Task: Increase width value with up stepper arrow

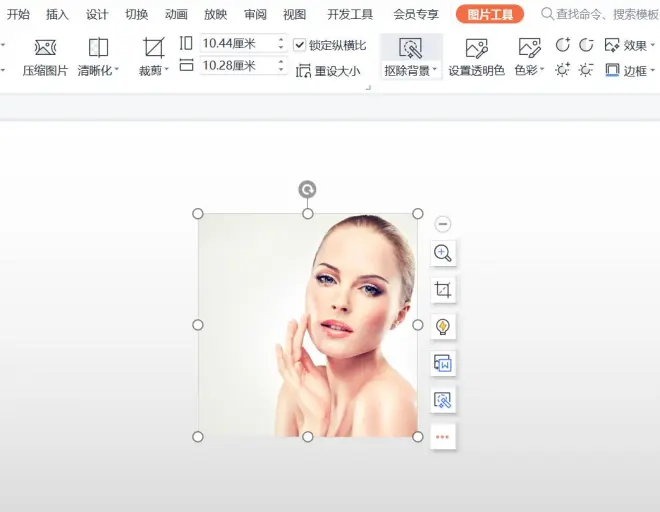Action: [x=281, y=62]
